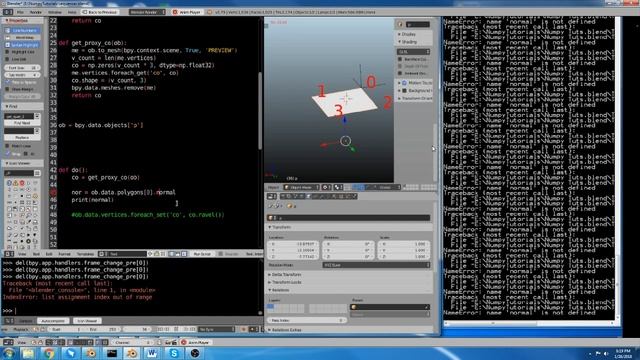This screenshot has width=640, height=360.
Task: Open the Global orientation dropdown
Action: point(387,187)
